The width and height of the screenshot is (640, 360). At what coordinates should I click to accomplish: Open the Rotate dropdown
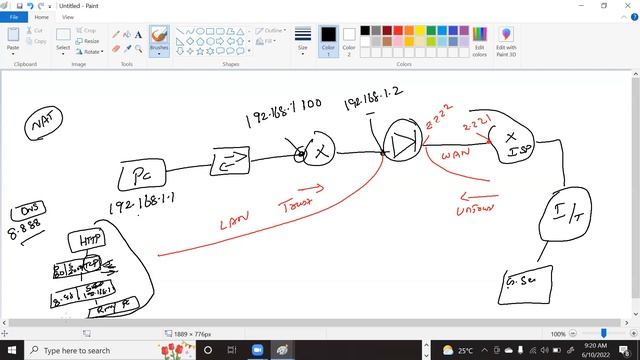coord(90,52)
